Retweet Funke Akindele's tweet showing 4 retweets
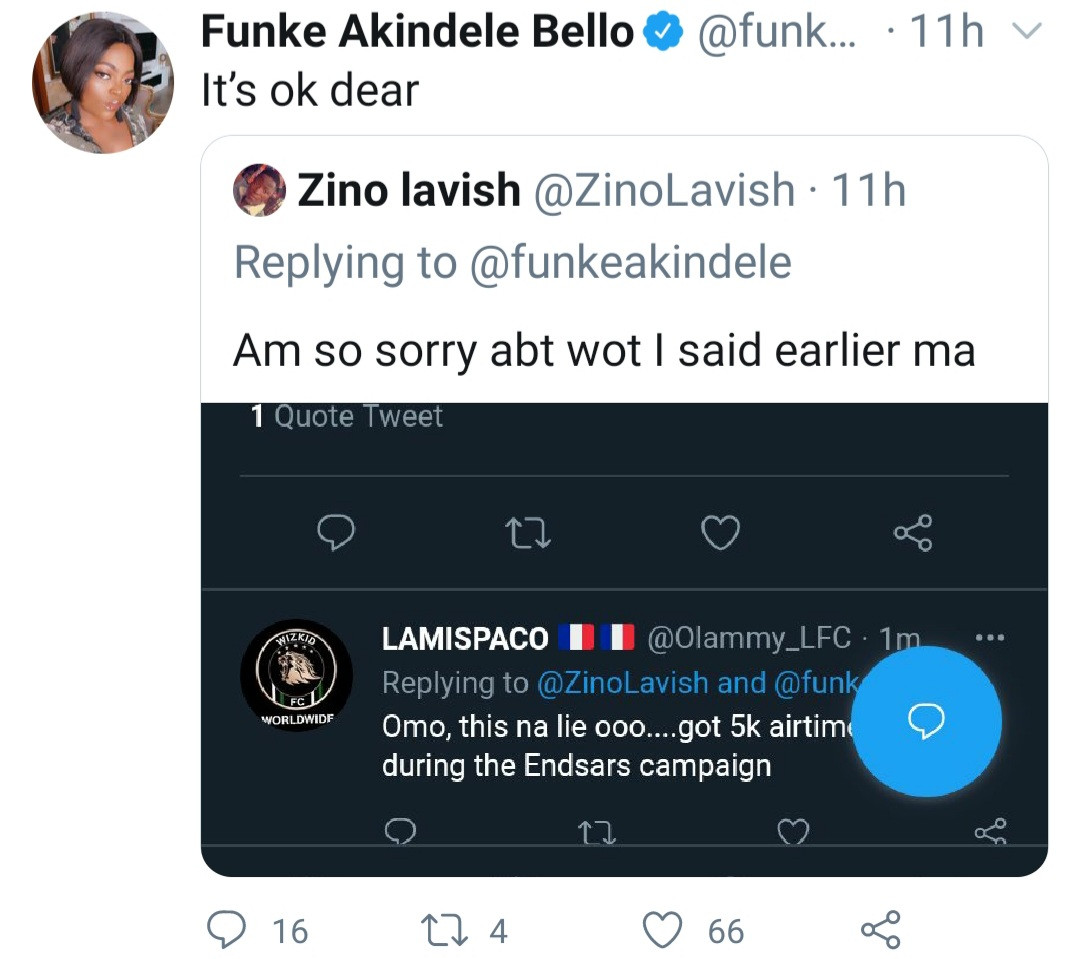1080x959 pixels. [x=441, y=930]
